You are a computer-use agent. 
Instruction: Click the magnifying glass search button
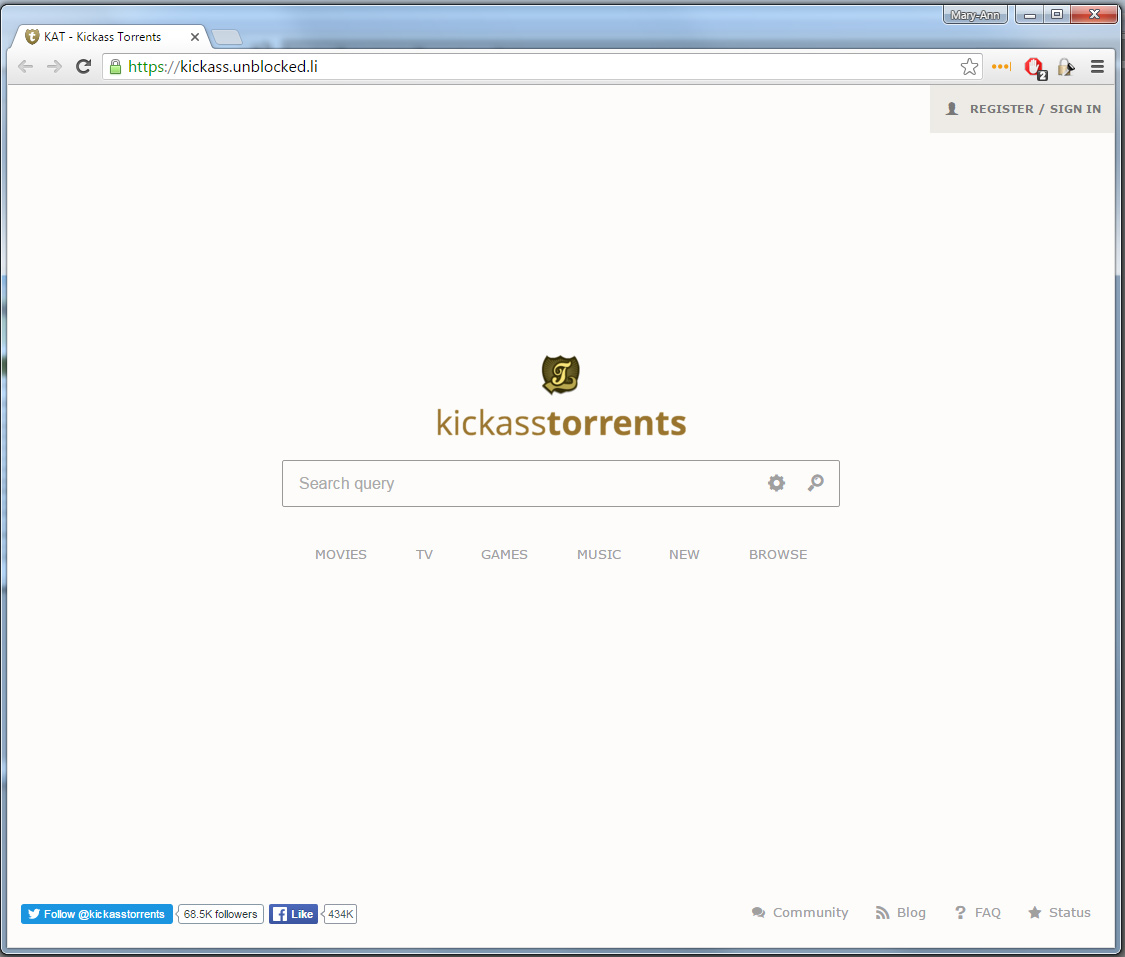click(x=816, y=483)
